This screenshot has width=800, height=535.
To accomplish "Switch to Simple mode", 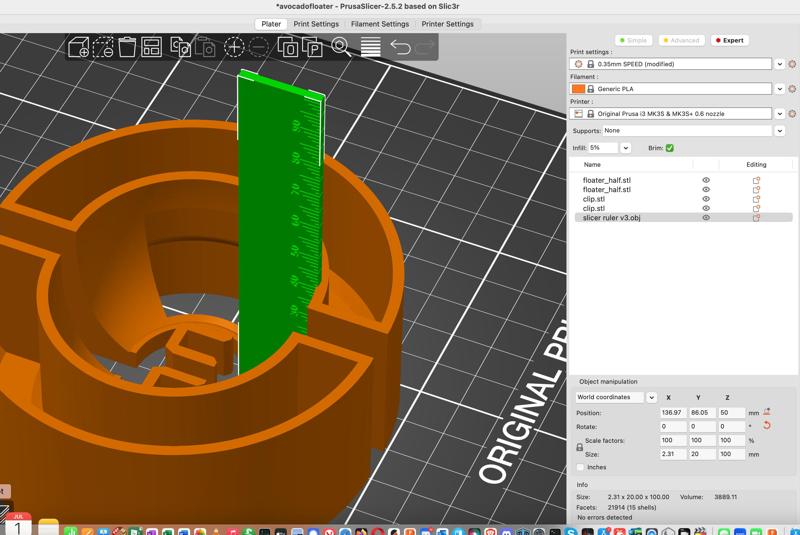I will 633,40.
